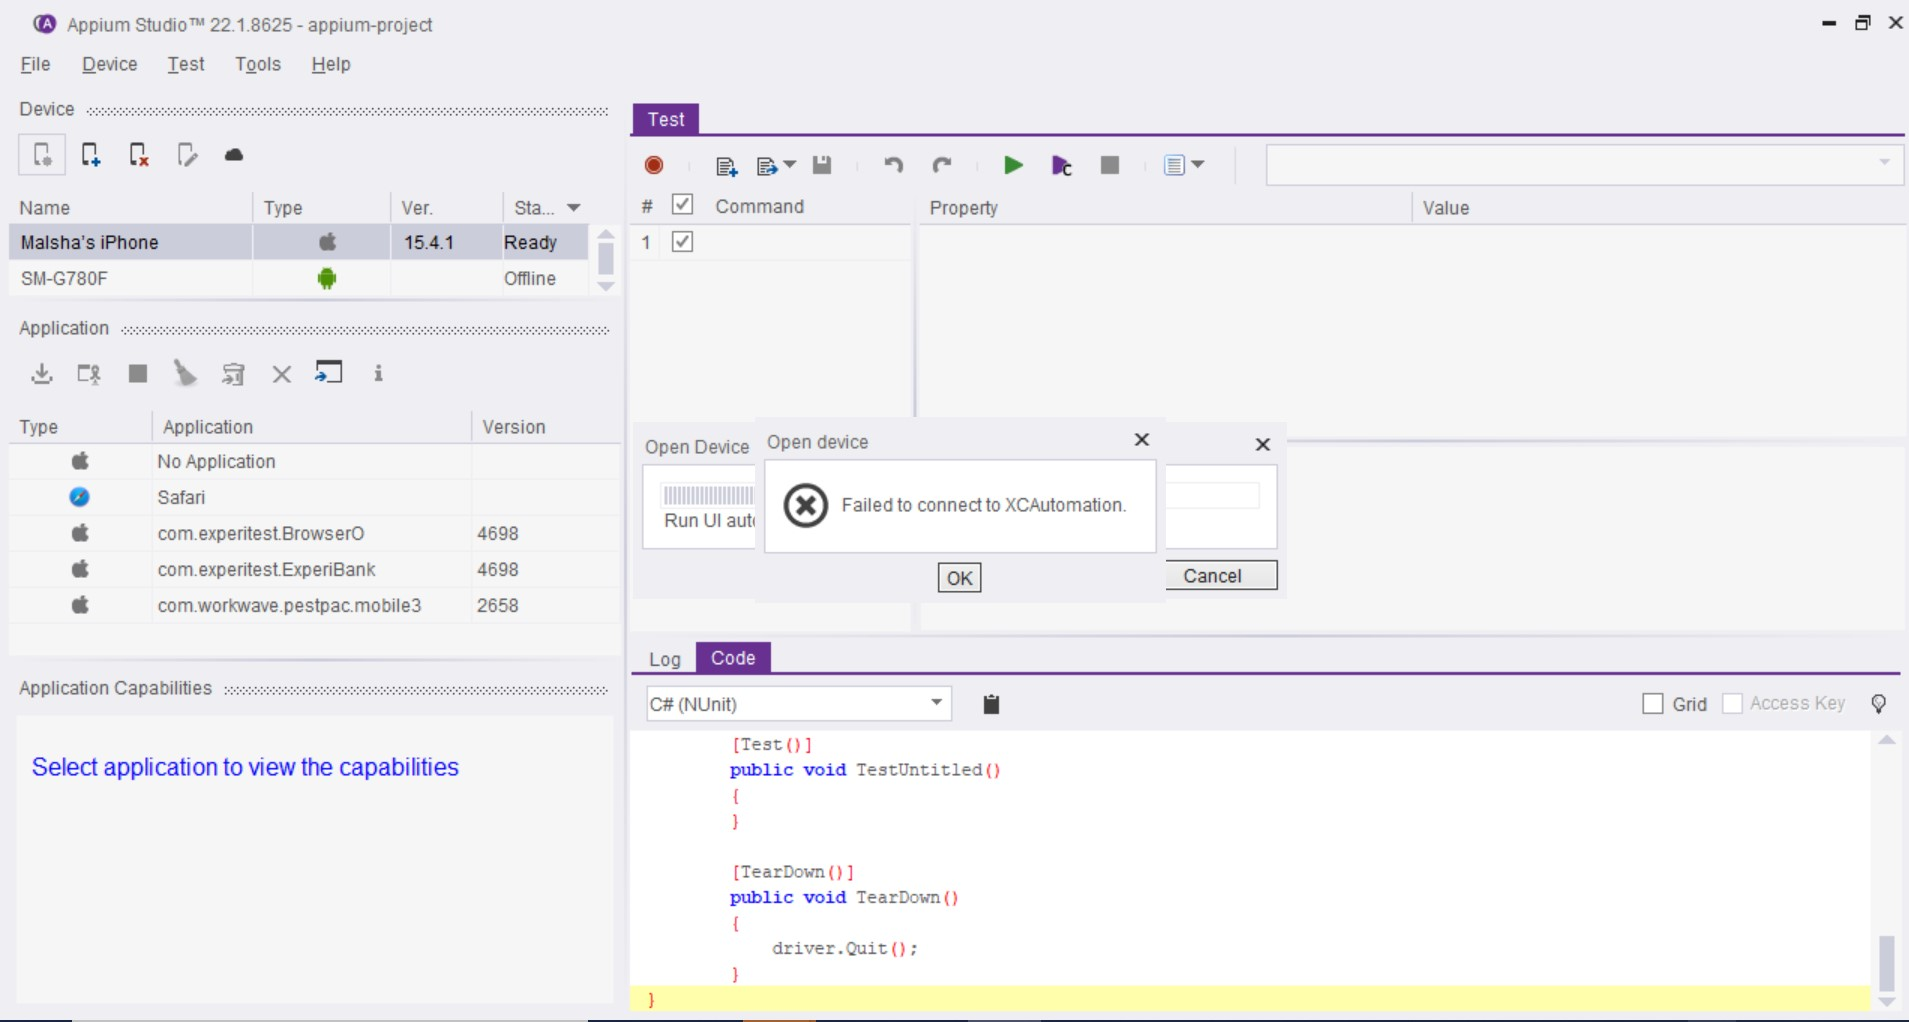The image size is (1909, 1022).
Task: Click the cloud devices icon
Action: 234,155
